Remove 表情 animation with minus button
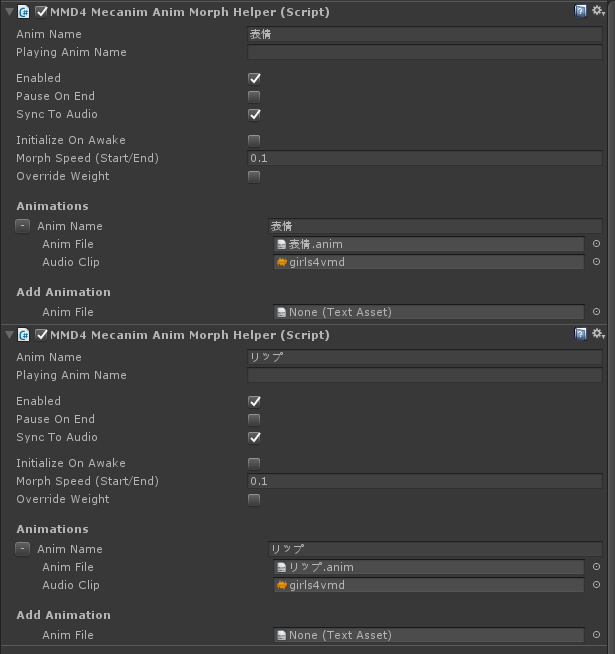Image resolution: width=615 pixels, height=654 pixels. 22,226
